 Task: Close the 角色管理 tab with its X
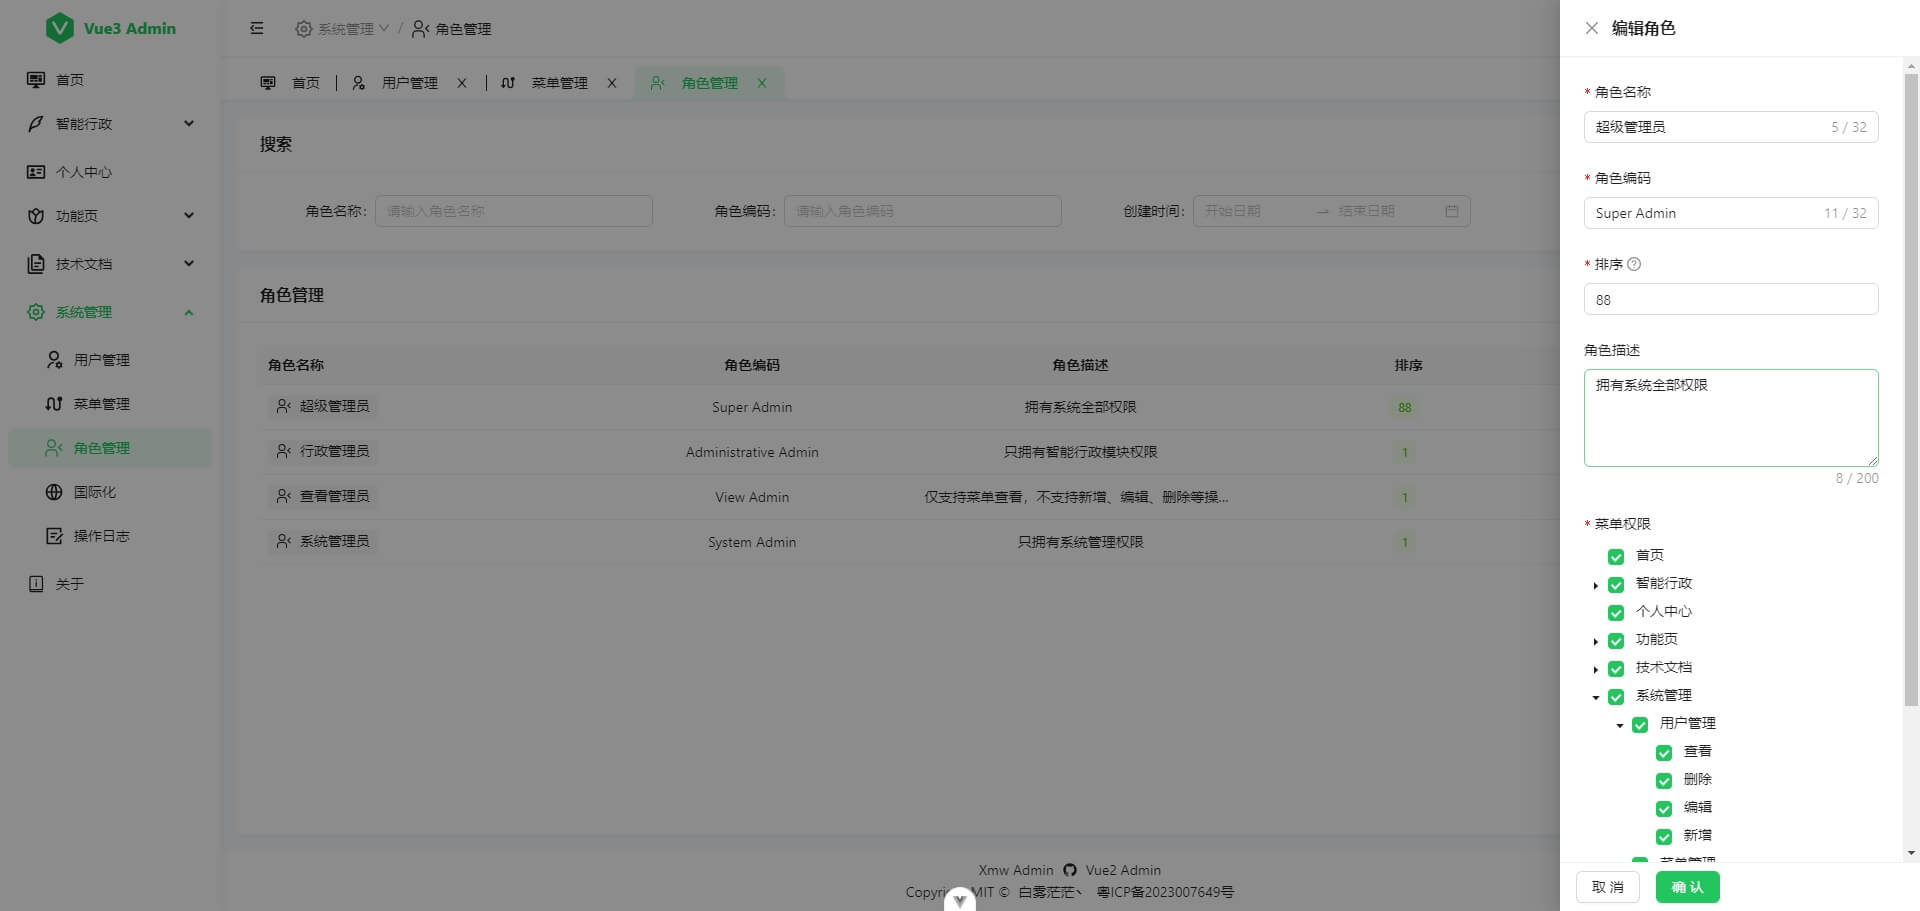coord(762,83)
